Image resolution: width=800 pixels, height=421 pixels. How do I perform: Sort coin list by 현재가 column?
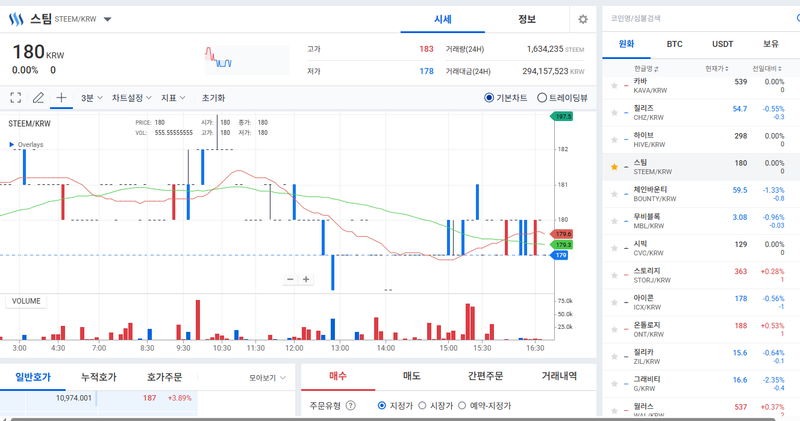pyautogui.click(x=716, y=69)
